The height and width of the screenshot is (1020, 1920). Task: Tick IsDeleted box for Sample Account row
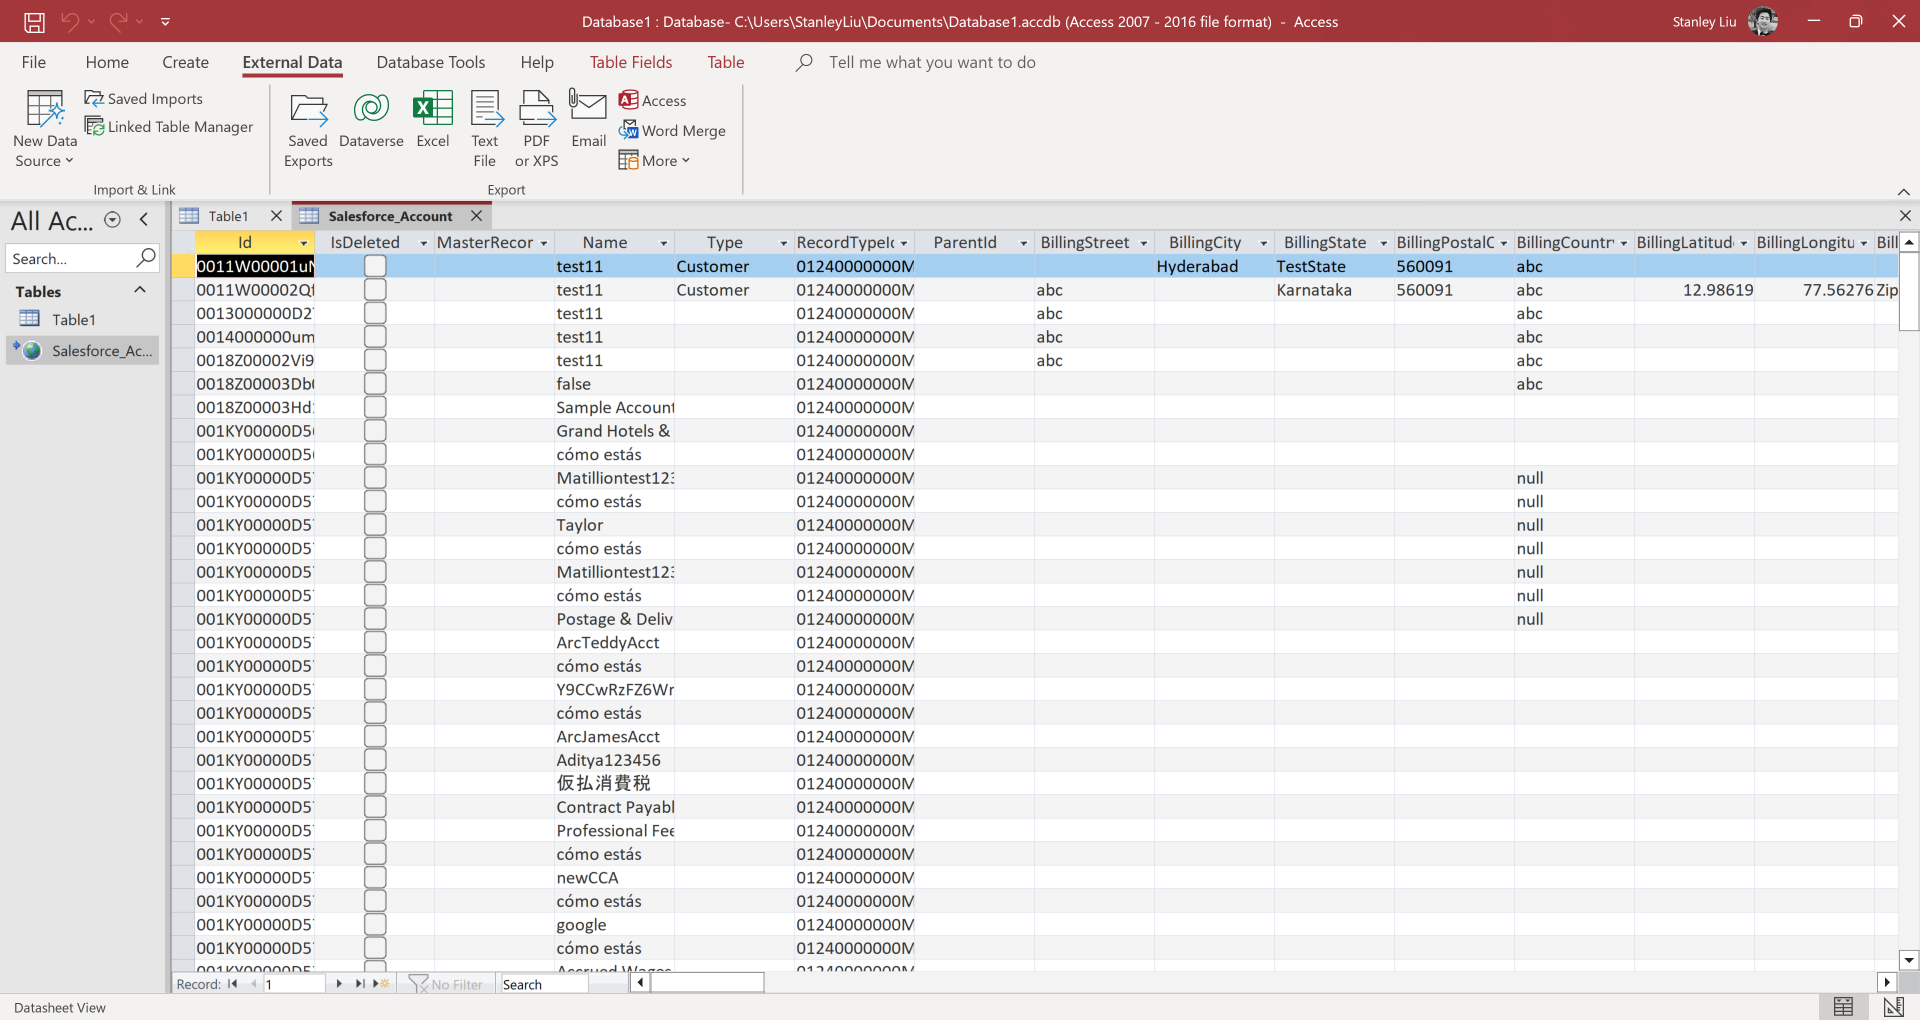375,408
